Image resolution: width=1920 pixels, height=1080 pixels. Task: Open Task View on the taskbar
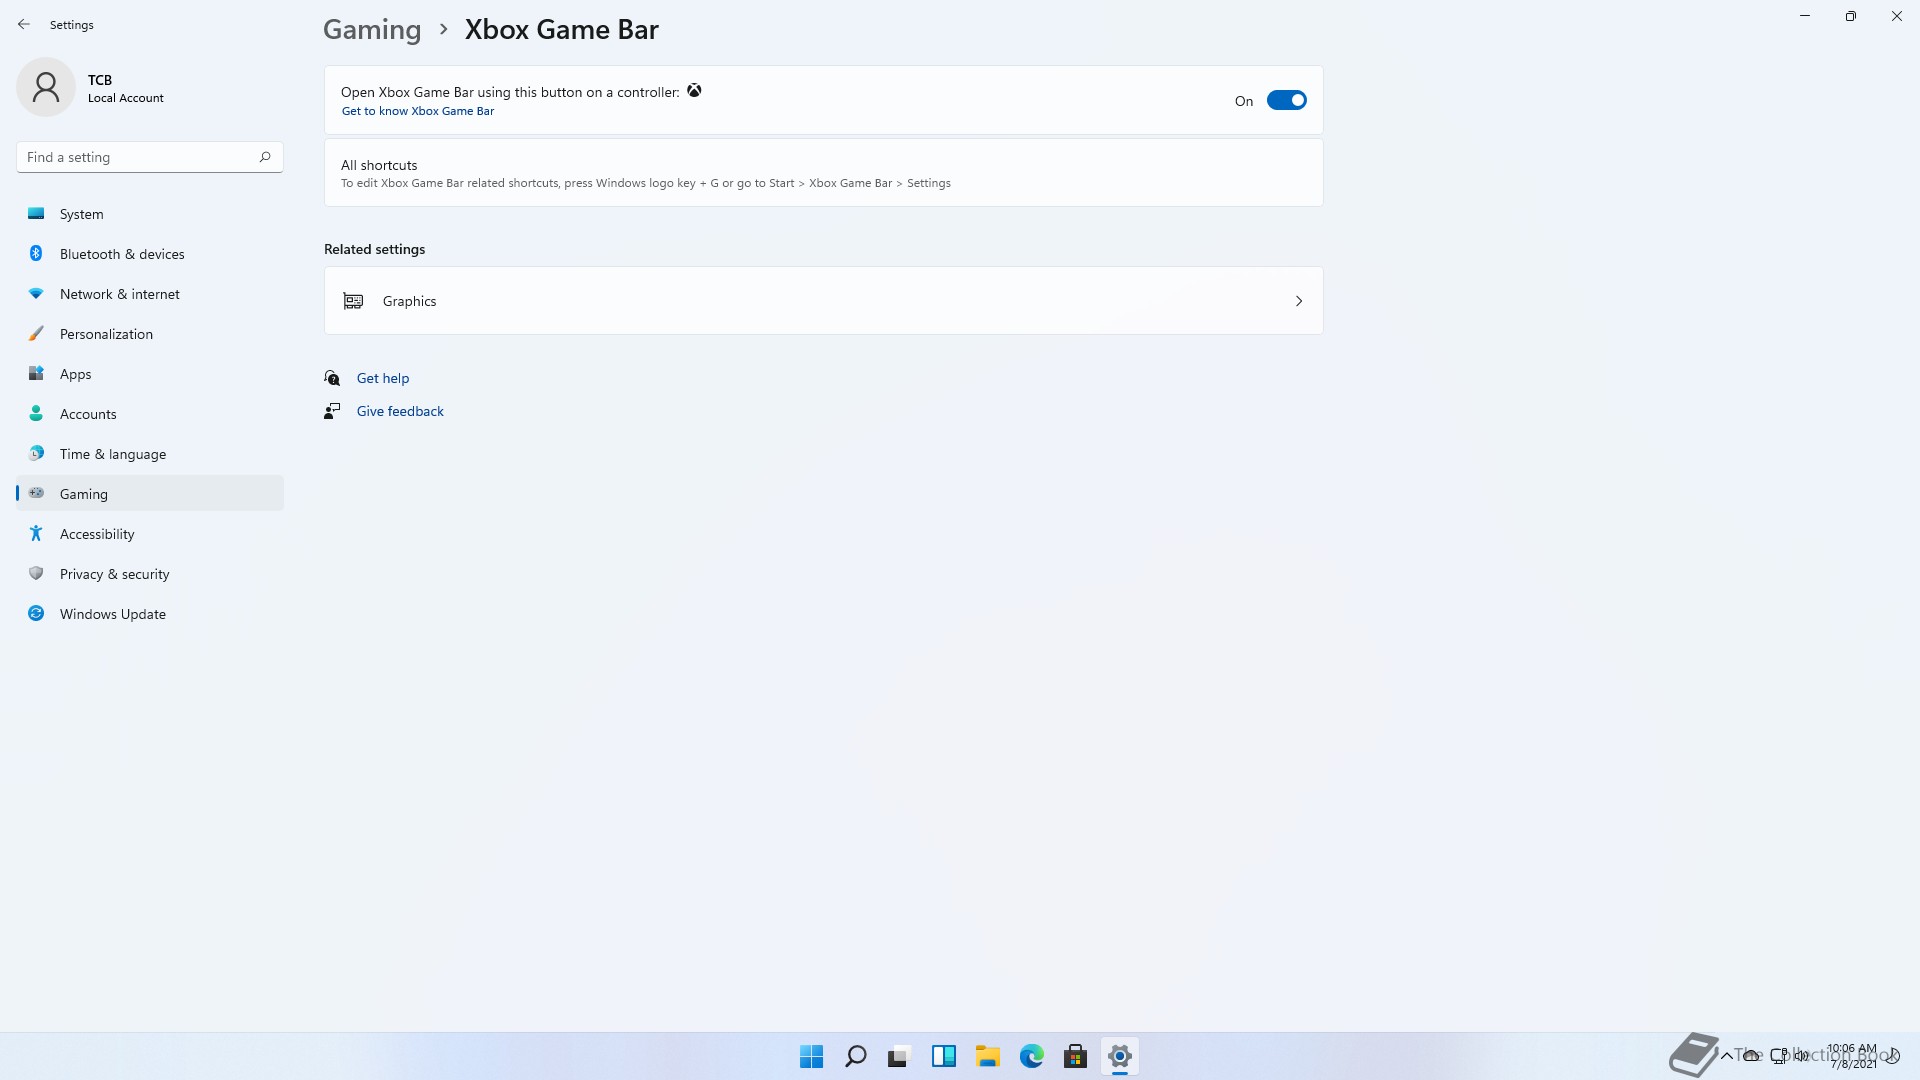[899, 1056]
